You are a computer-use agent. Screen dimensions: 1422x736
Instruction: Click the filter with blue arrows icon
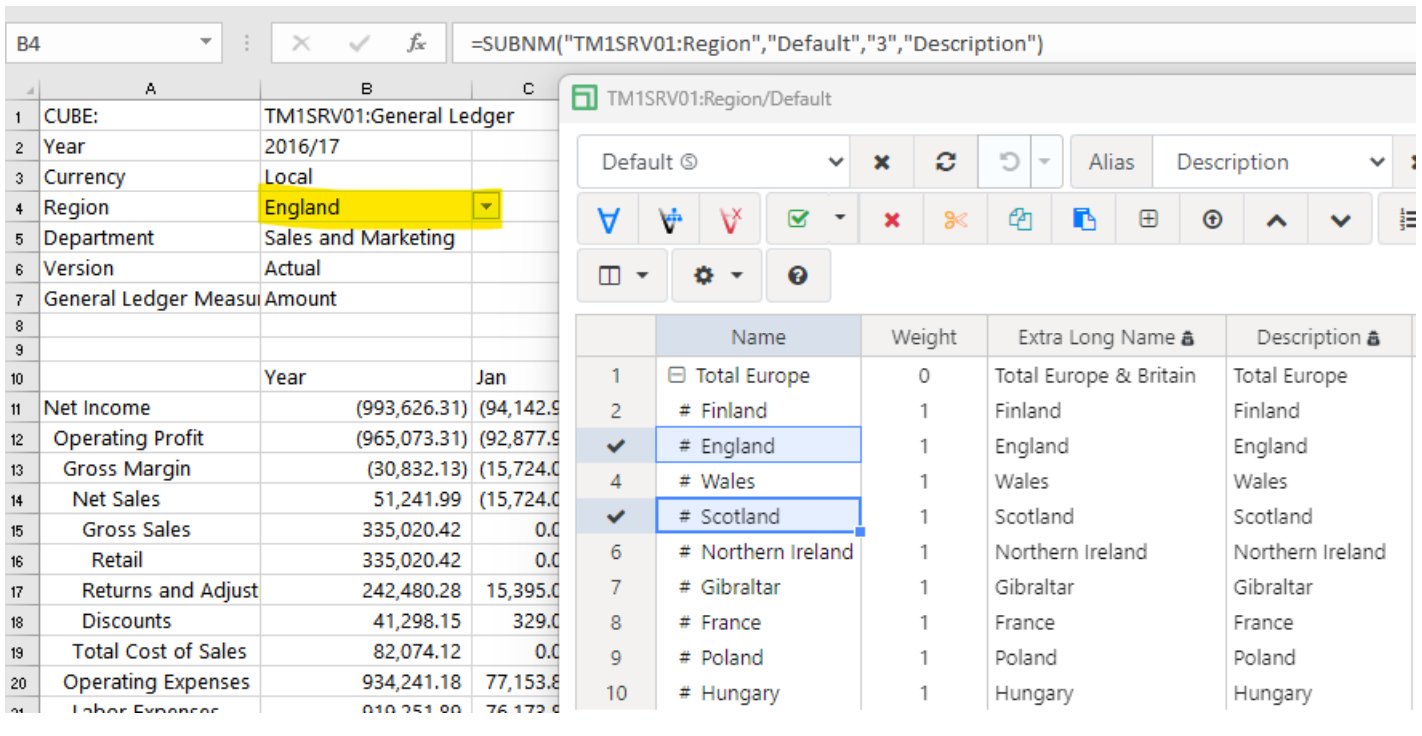click(x=669, y=220)
